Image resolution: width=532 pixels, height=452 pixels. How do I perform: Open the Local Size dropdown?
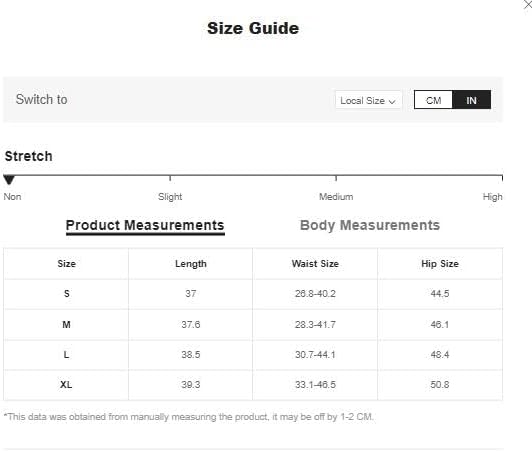pyautogui.click(x=368, y=100)
